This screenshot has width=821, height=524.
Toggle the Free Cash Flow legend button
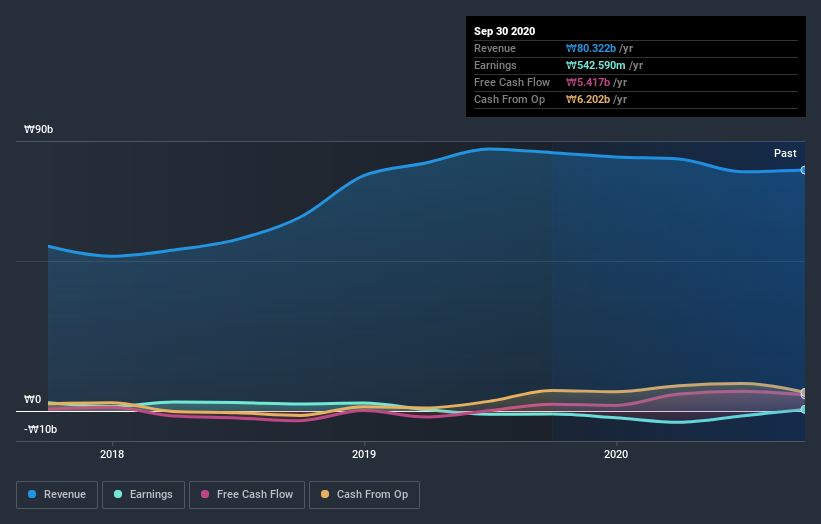pyautogui.click(x=247, y=495)
